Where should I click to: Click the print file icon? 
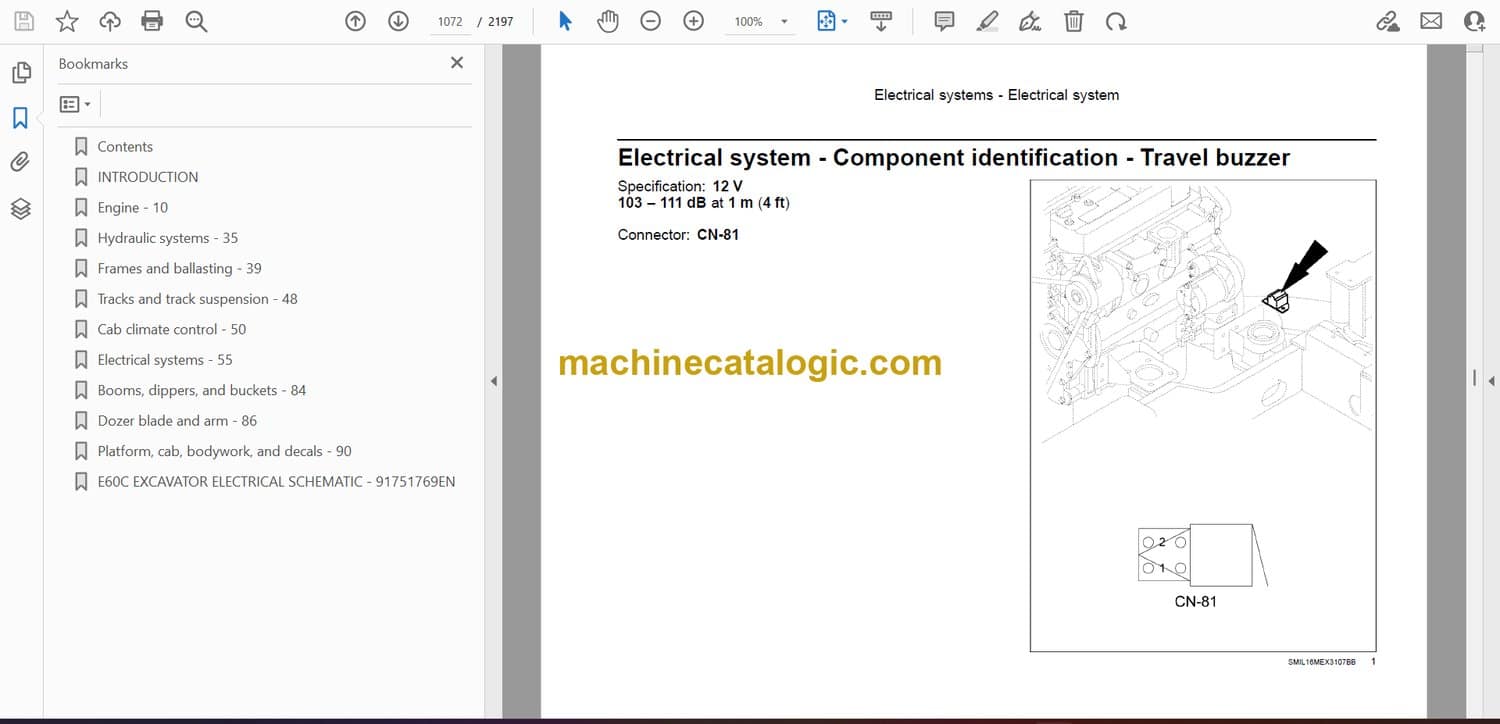152,21
